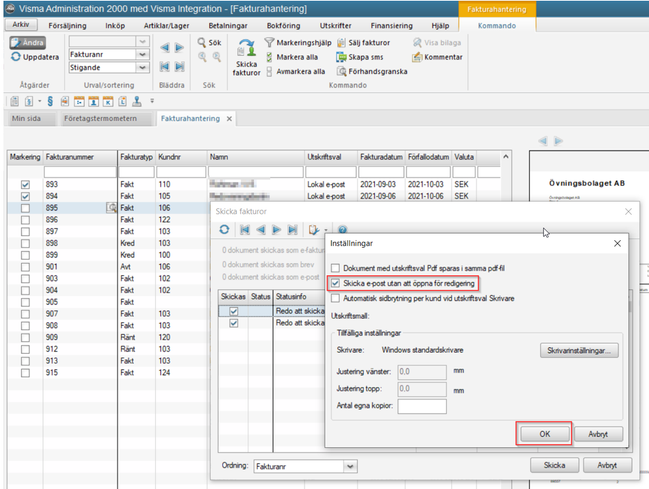This screenshot has width=649, height=489.
Task: Click help icon in Skicka fakturor dialog
Action: [342, 229]
